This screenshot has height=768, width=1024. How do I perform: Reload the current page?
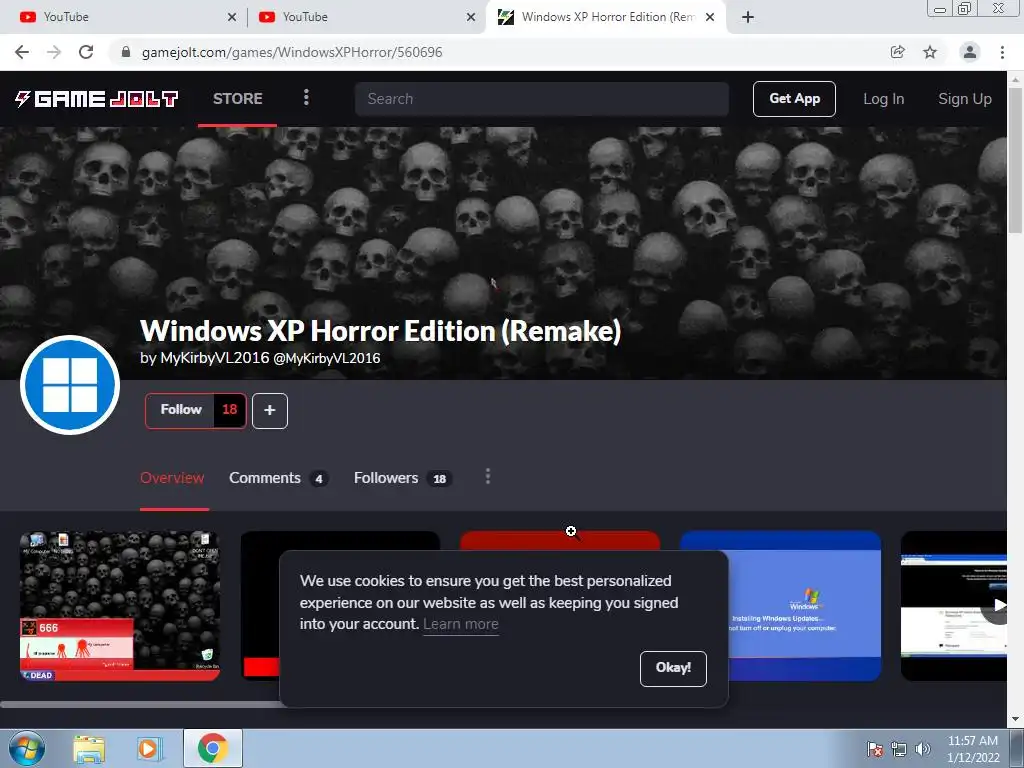point(86,52)
